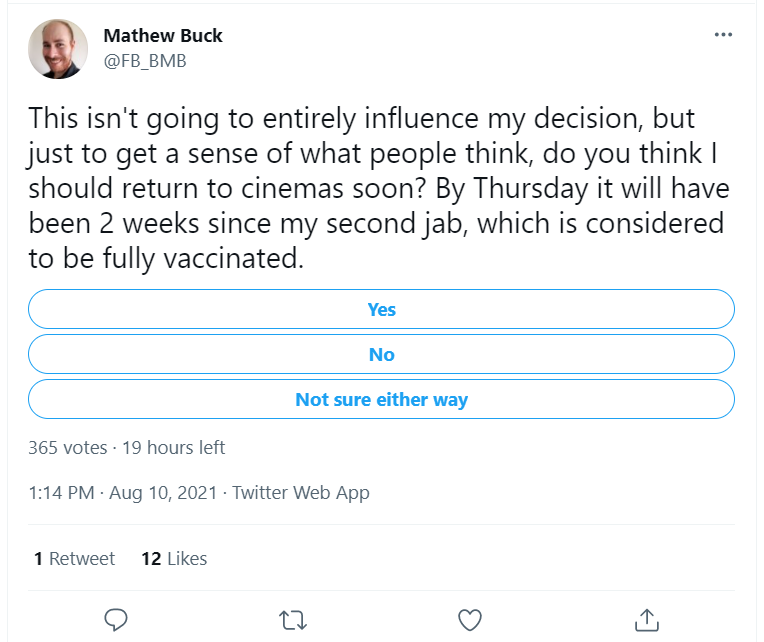Click the Aug 10, 2021 date link
The height and width of the screenshot is (642, 764).
[163, 493]
